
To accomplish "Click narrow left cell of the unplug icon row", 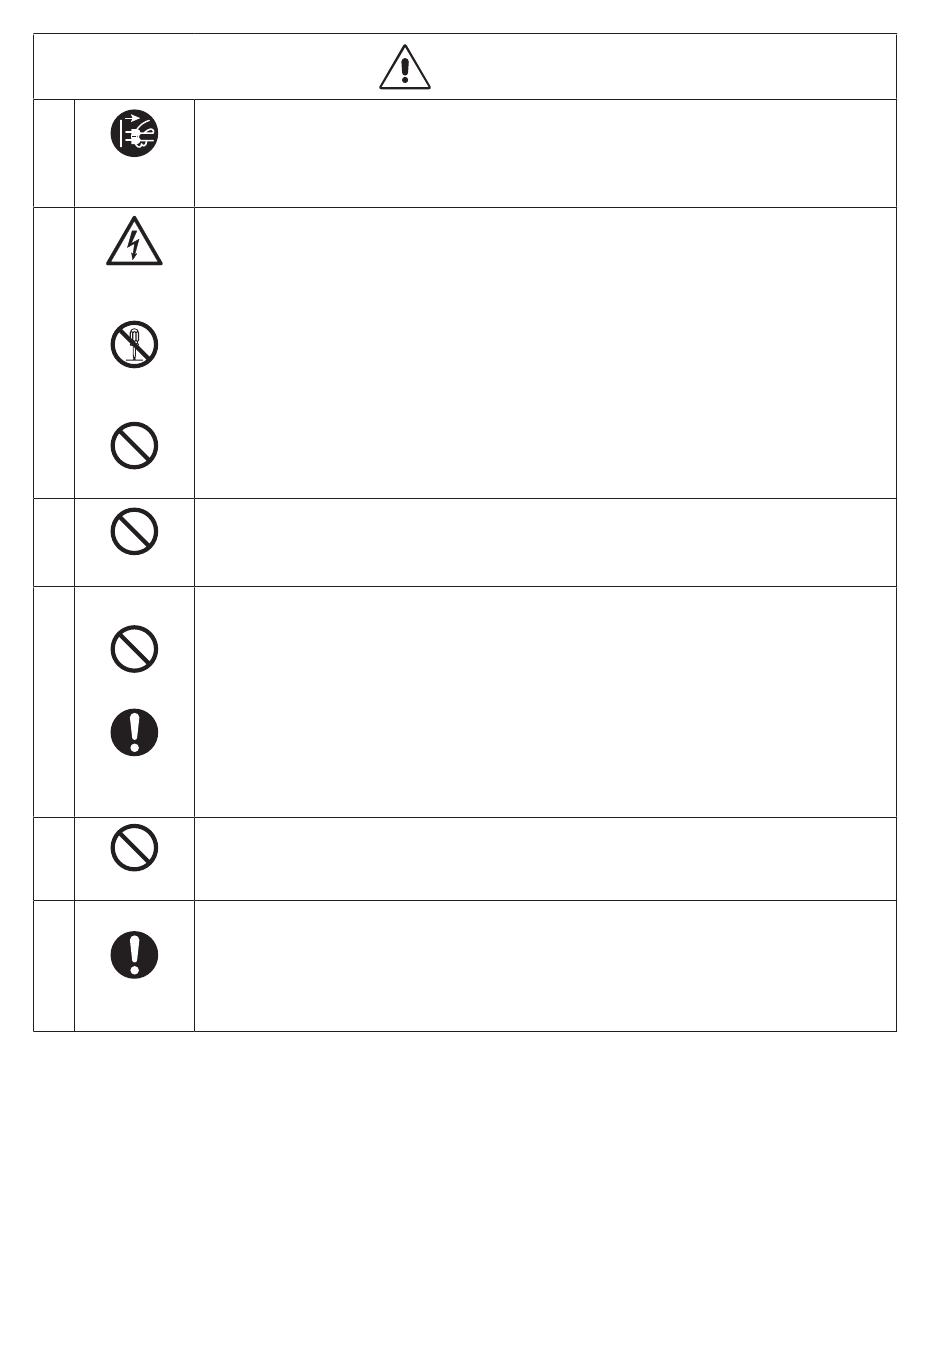I will point(54,153).
